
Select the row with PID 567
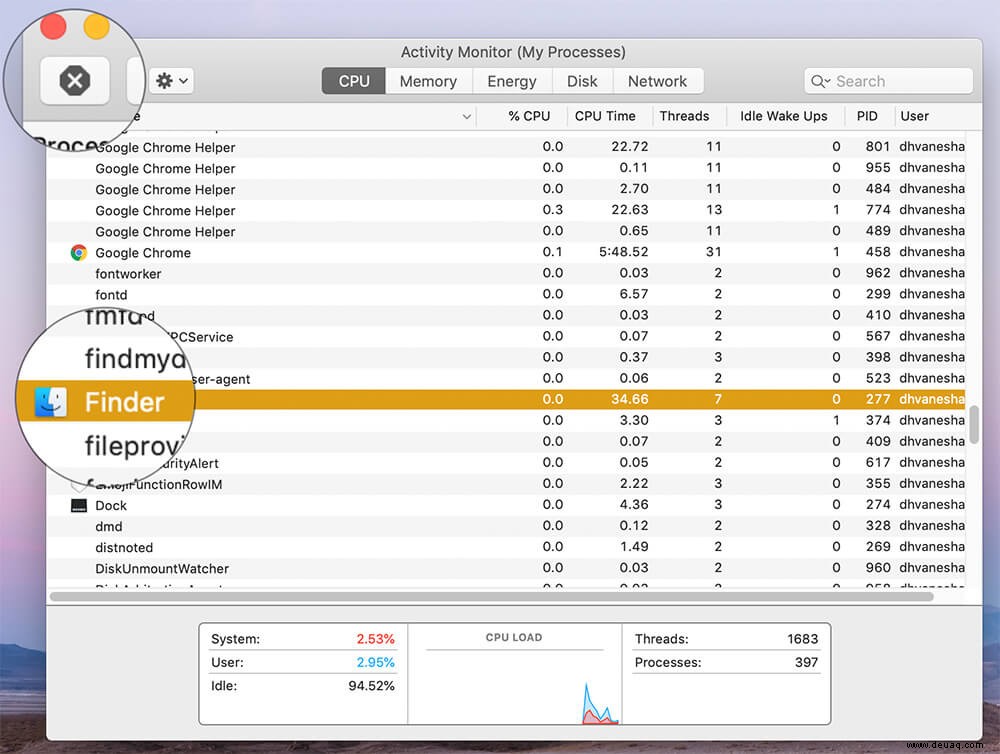(506, 336)
